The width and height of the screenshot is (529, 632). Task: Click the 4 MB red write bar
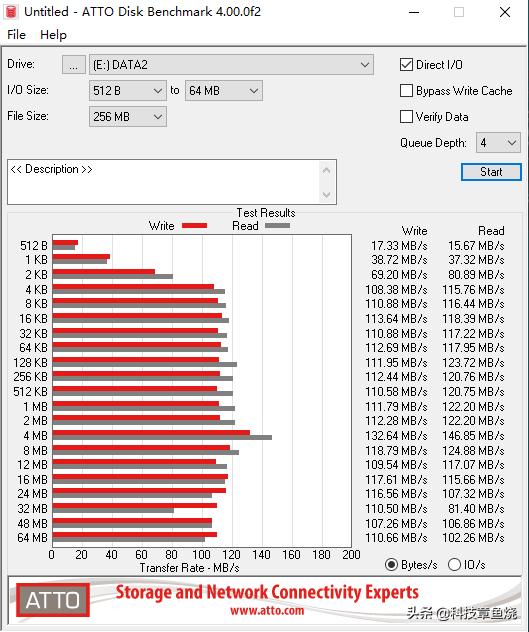[x=151, y=432]
